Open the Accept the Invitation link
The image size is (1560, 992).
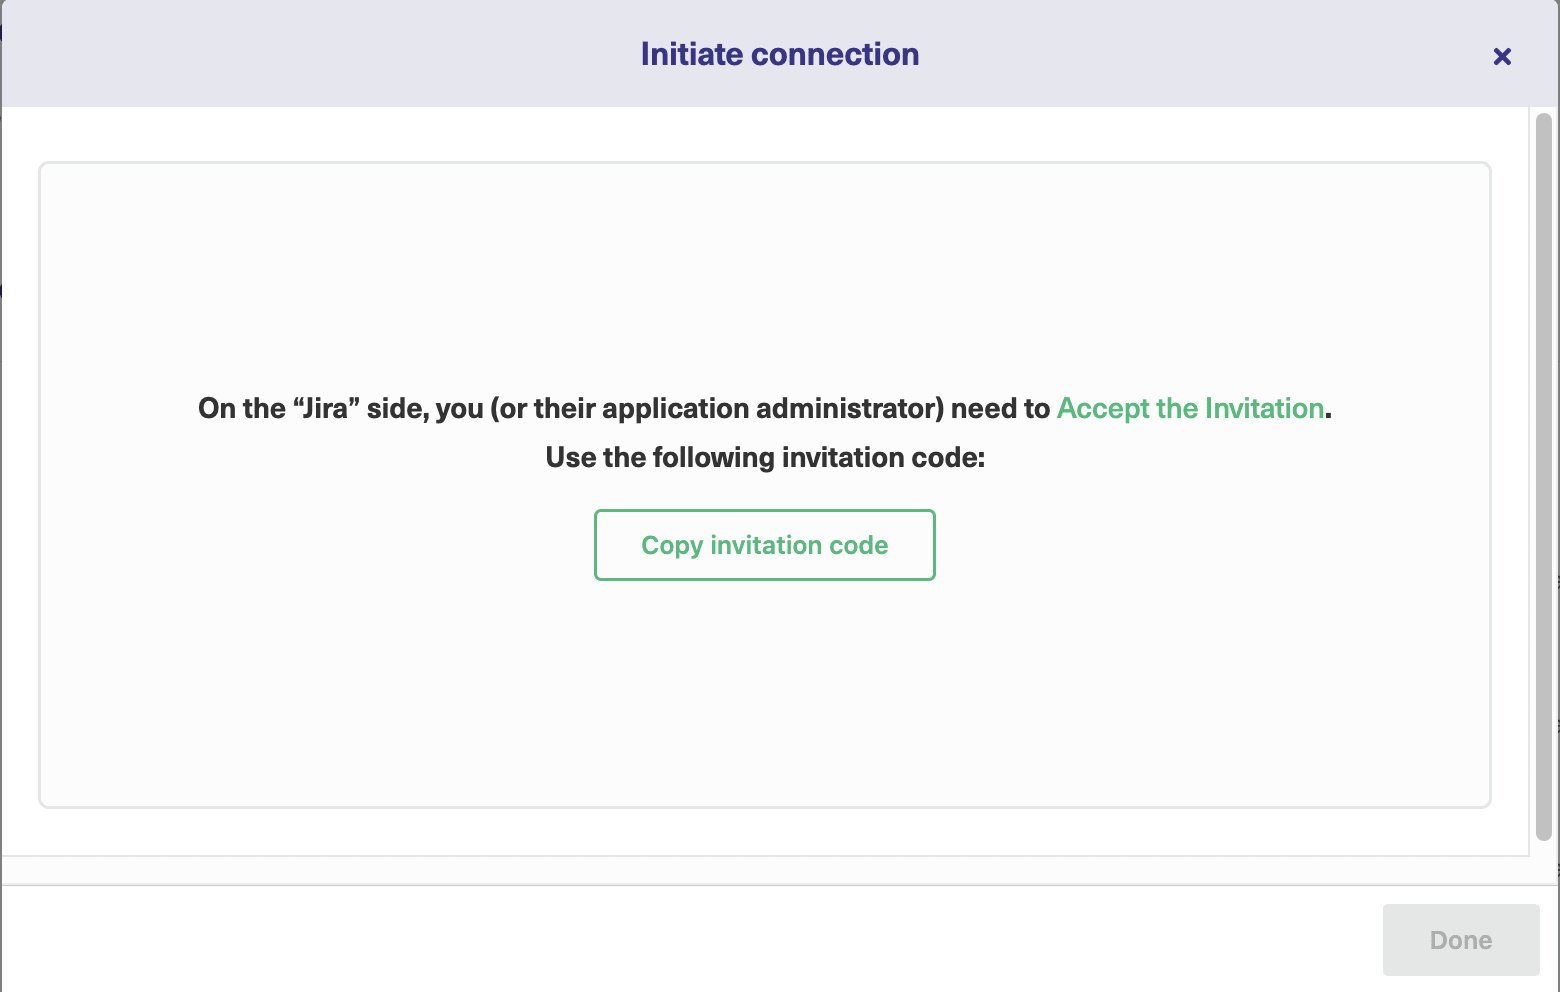1190,409
